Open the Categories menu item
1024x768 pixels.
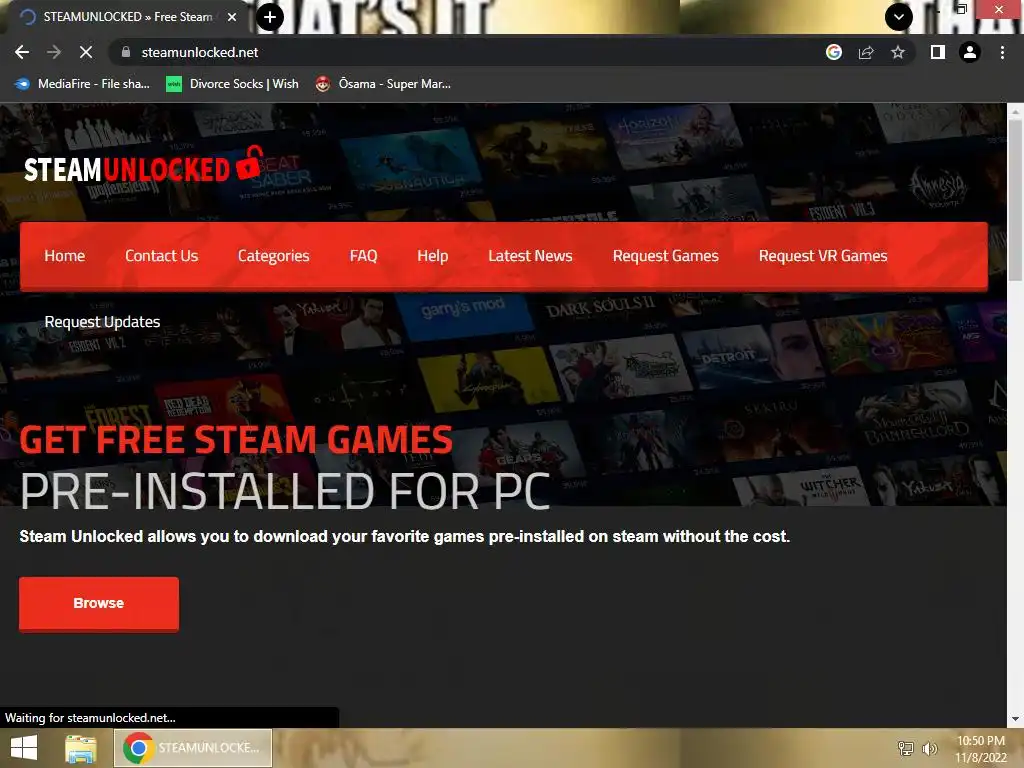click(274, 256)
